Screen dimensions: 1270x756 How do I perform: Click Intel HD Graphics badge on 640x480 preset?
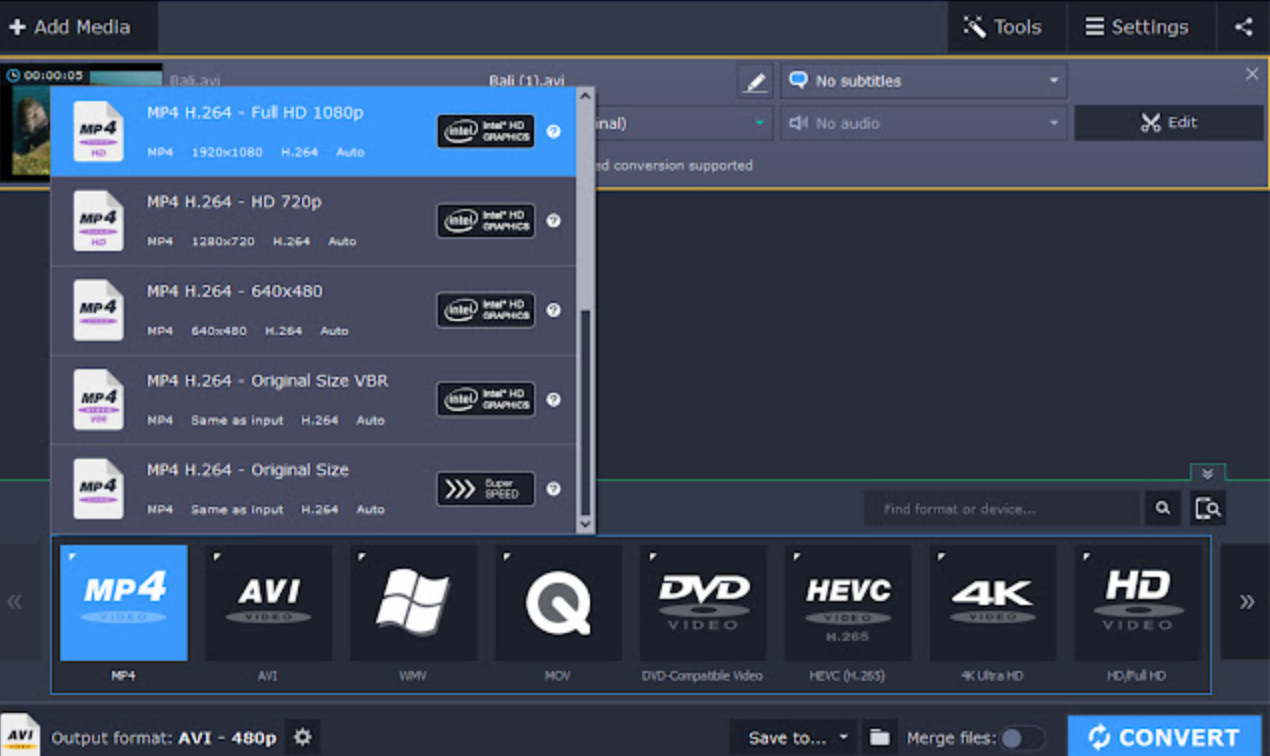(486, 310)
